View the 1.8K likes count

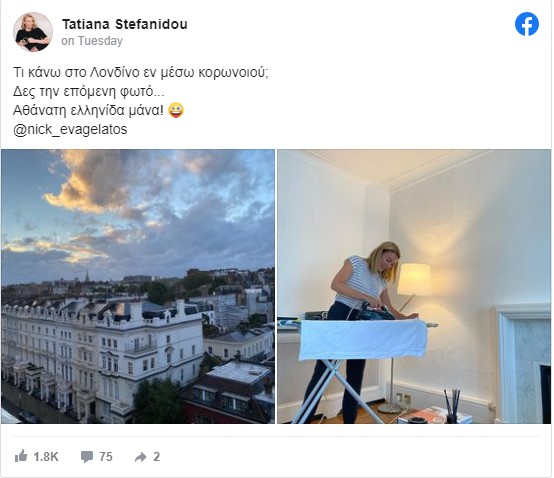46,457
